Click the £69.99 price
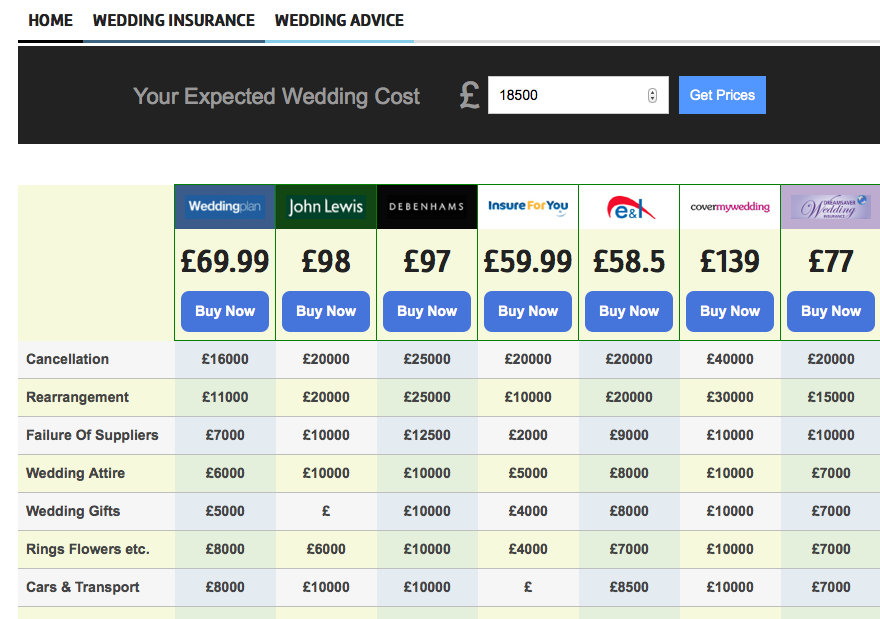Image resolution: width=880 pixels, height=619 pixels. (x=224, y=262)
